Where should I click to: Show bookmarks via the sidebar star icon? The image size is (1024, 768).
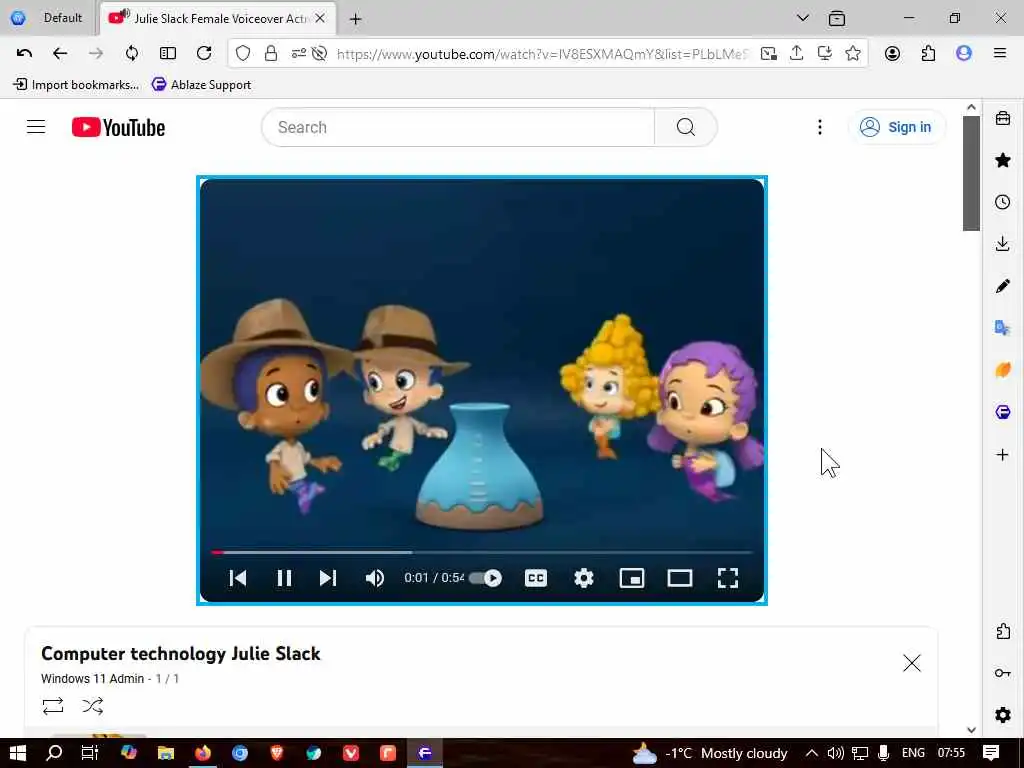tap(1003, 160)
